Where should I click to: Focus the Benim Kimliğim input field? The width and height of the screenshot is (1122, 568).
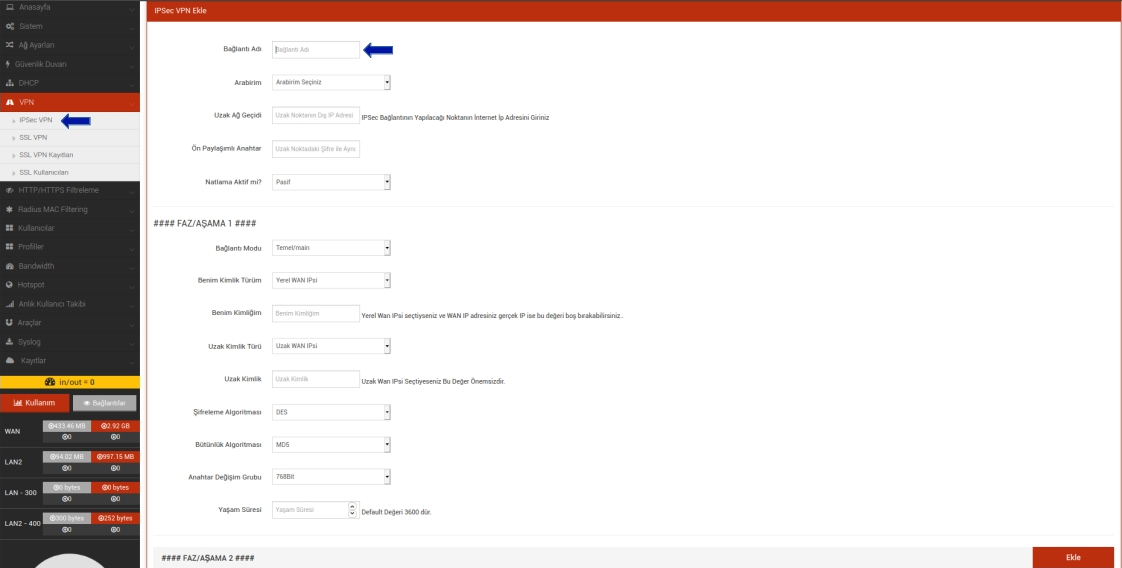[316, 313]
